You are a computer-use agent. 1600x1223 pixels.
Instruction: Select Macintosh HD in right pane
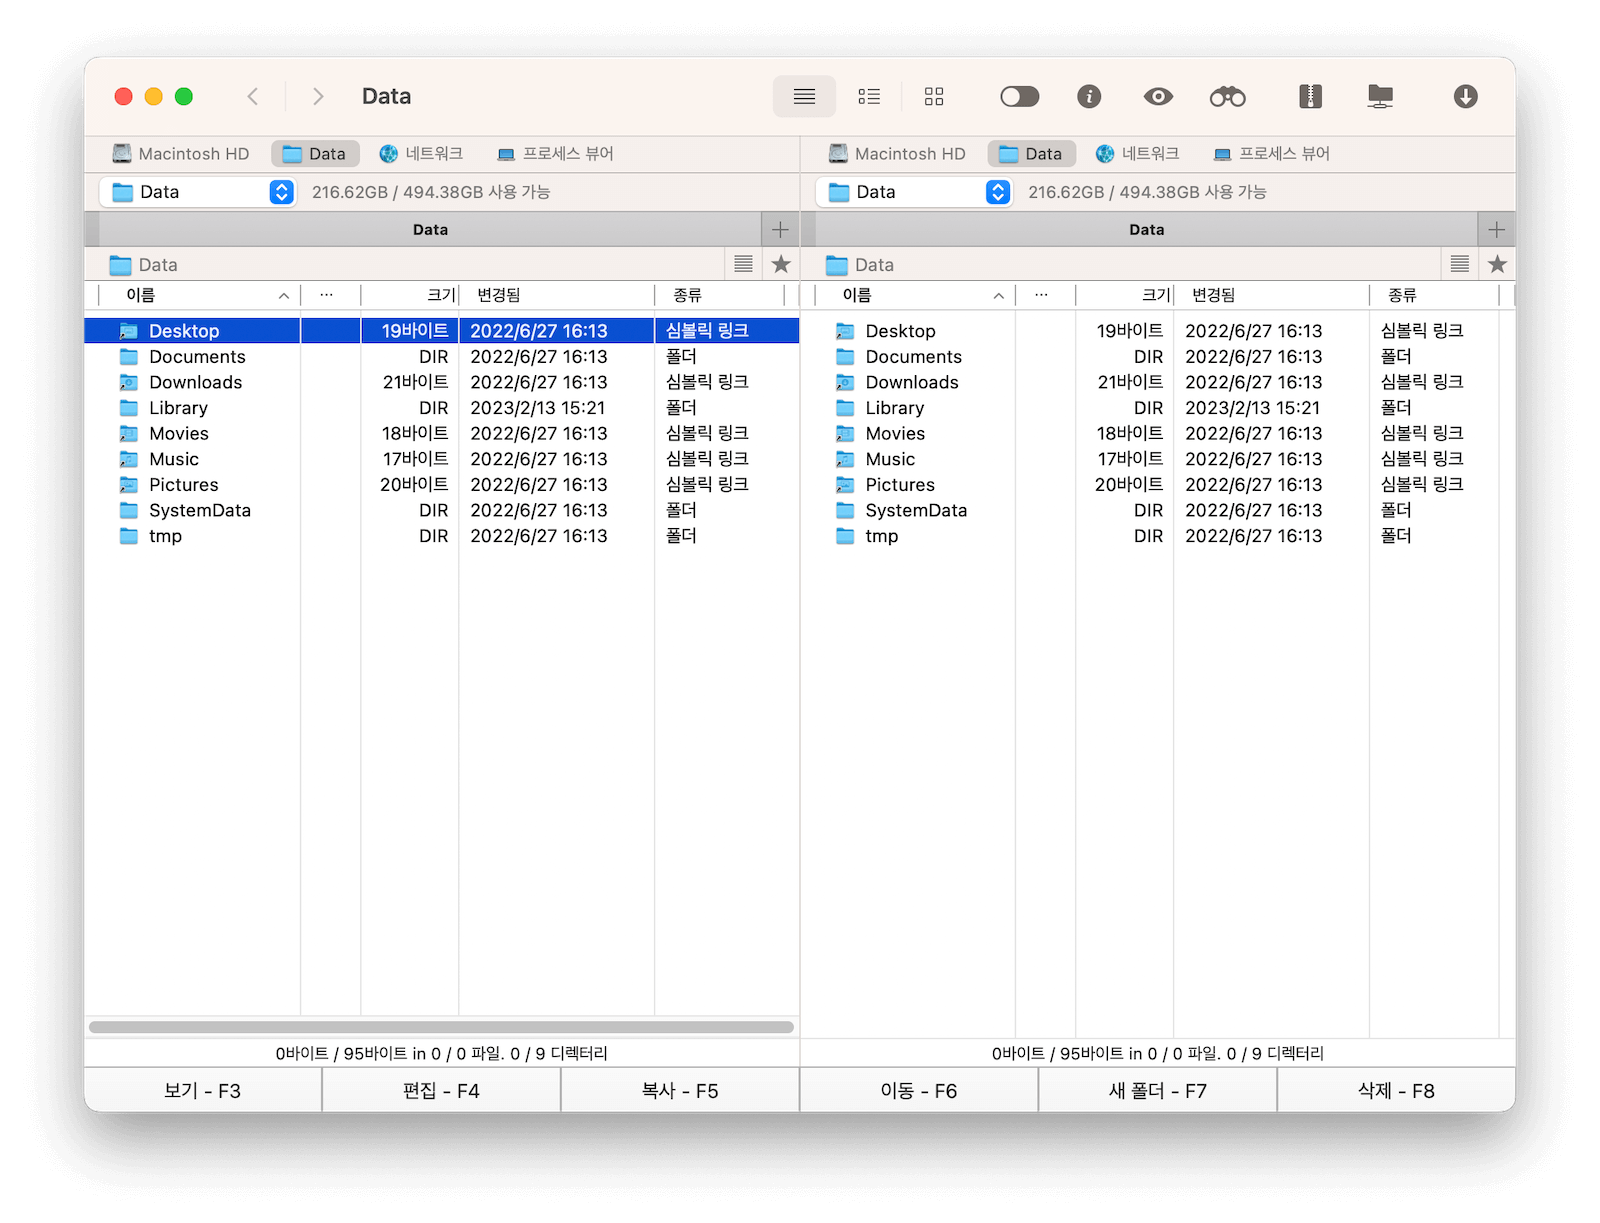point(897,153)
